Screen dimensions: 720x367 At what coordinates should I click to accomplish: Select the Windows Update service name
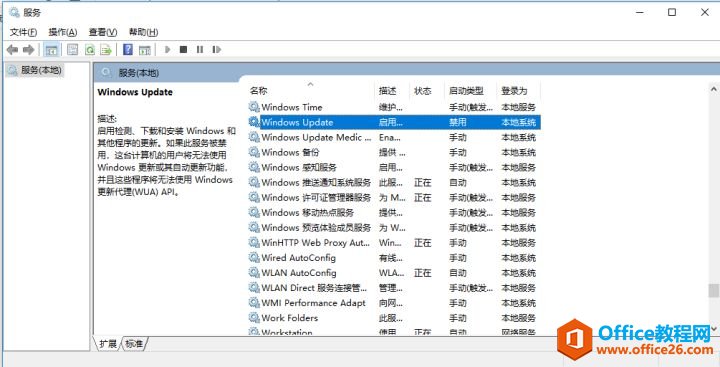pos(297,122)
